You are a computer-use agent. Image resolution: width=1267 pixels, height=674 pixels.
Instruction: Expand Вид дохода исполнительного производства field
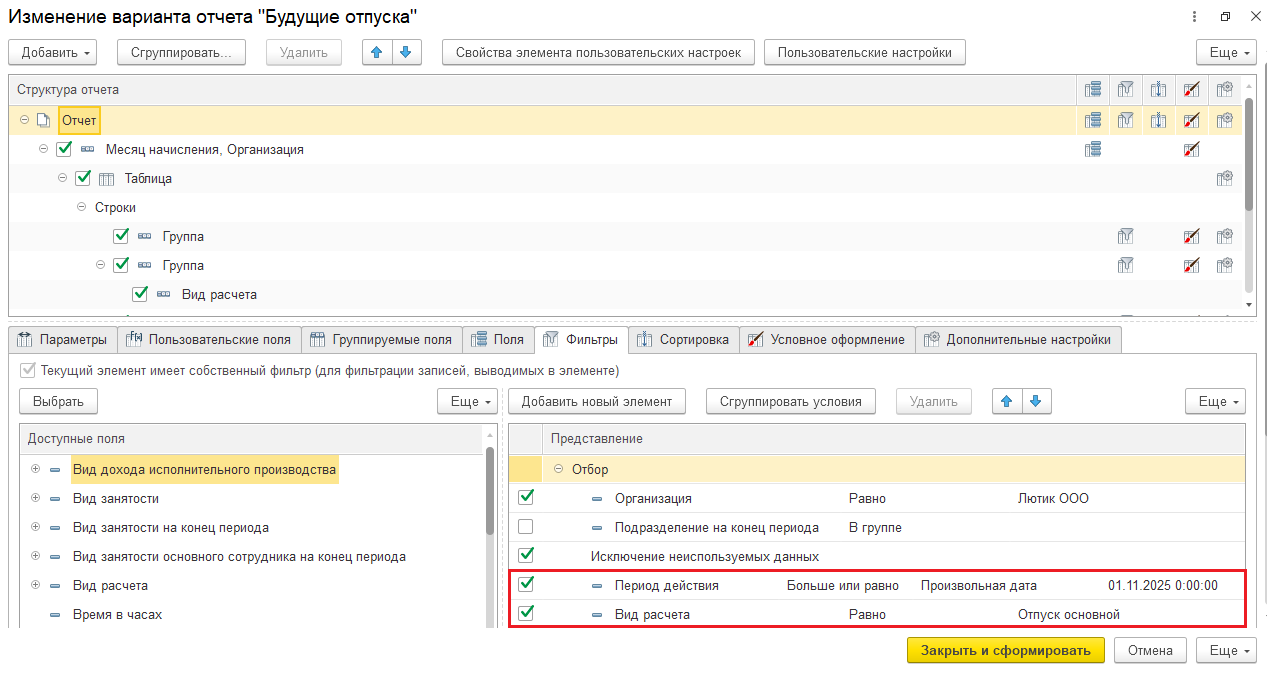point(35,469)
